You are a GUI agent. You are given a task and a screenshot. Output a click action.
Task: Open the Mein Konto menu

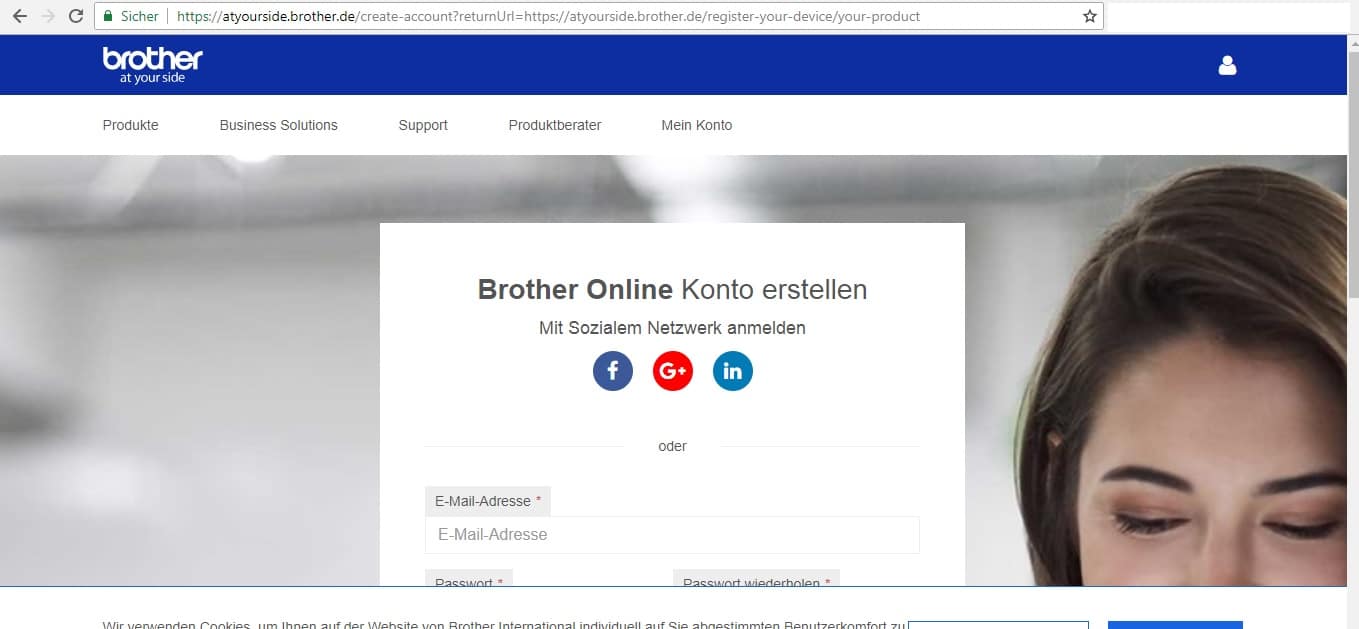point(697,125)
